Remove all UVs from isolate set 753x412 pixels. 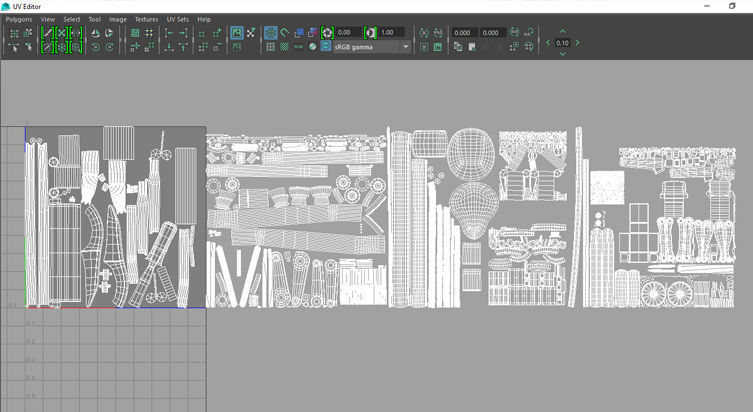(203, 47)
